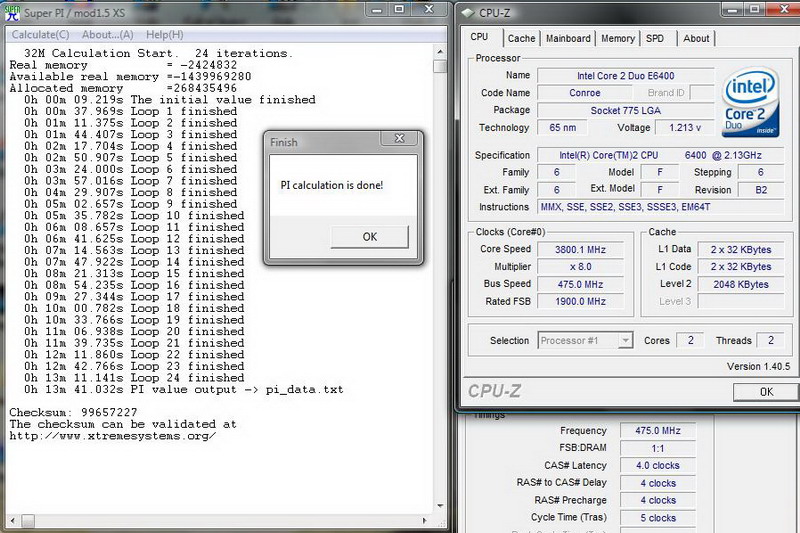This screenshot has width=800, height=533.
Task: Minimize the Super PI window
Action: [377, 10]
